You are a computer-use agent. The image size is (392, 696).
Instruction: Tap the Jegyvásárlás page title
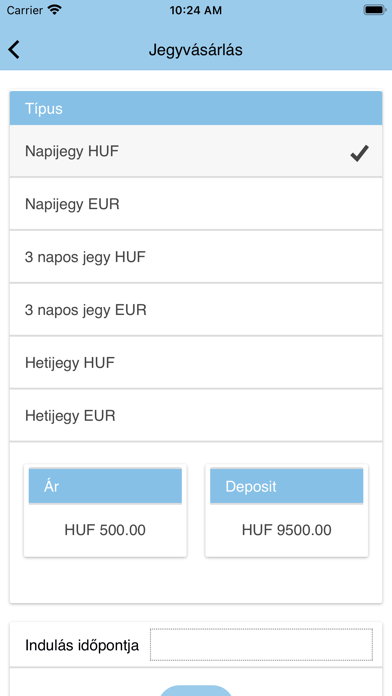point(196,50)
